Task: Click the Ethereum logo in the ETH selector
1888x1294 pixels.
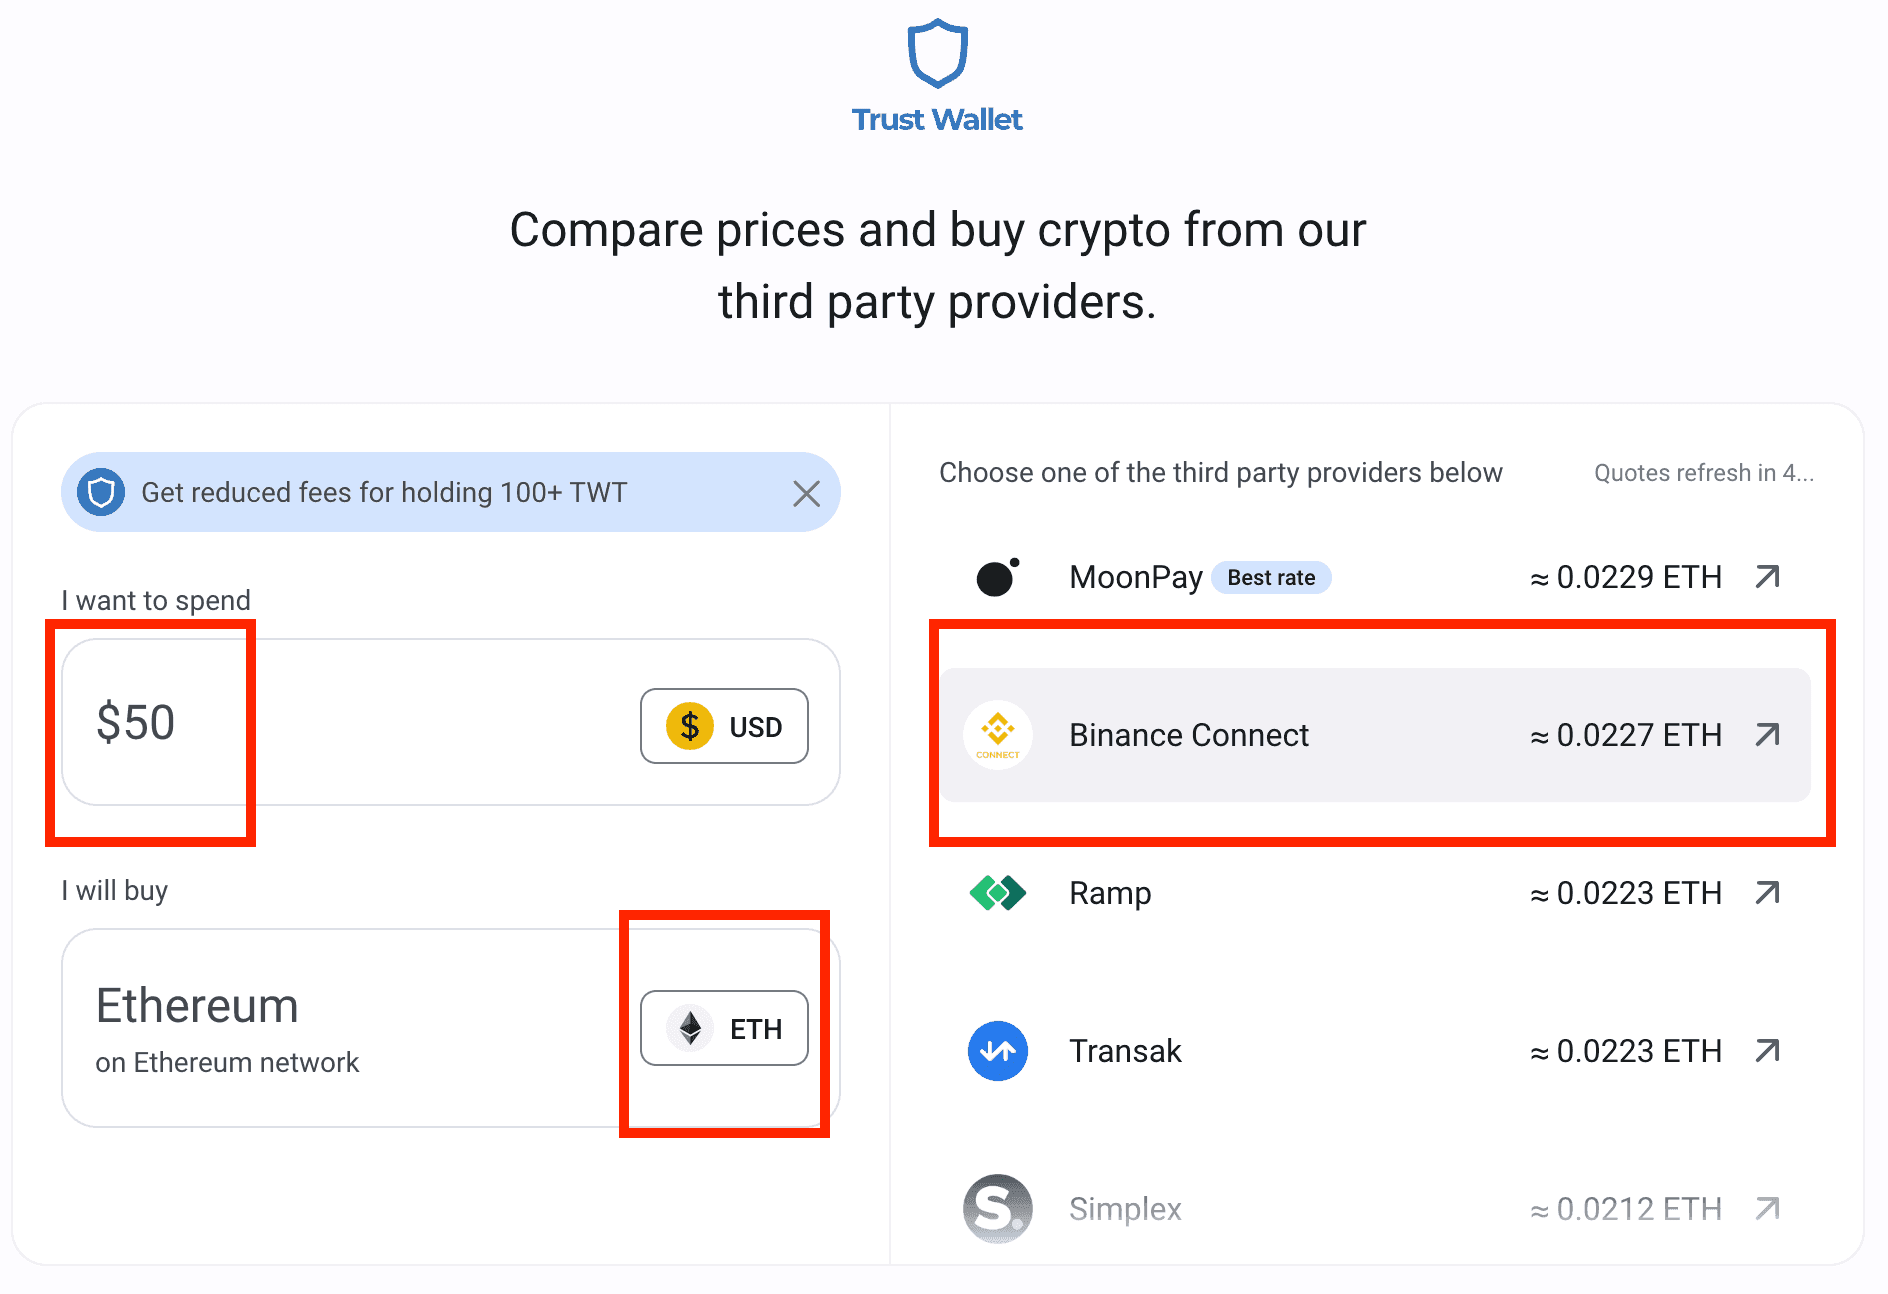Action: point(690,1027)
